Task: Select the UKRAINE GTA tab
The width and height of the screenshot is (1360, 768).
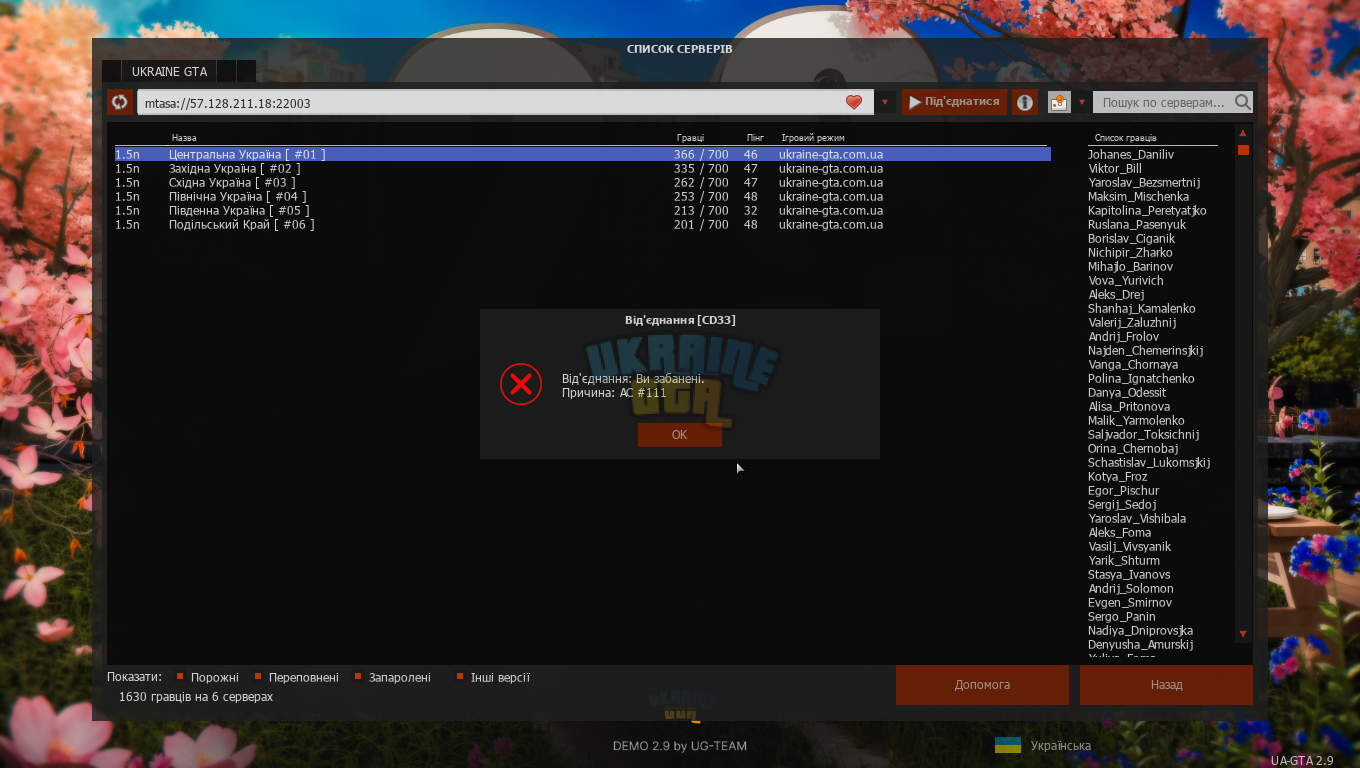Action: coord(169,72)
